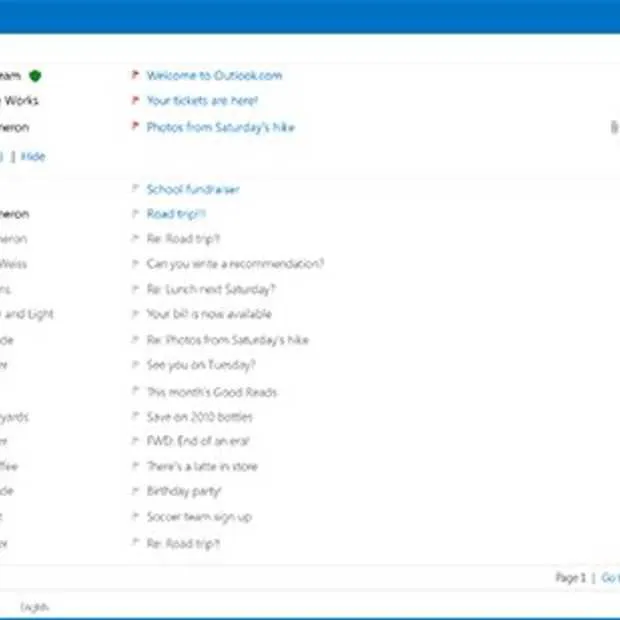Open the Birthday party! email
Viewport: 620px width, 620px height.
184,491
